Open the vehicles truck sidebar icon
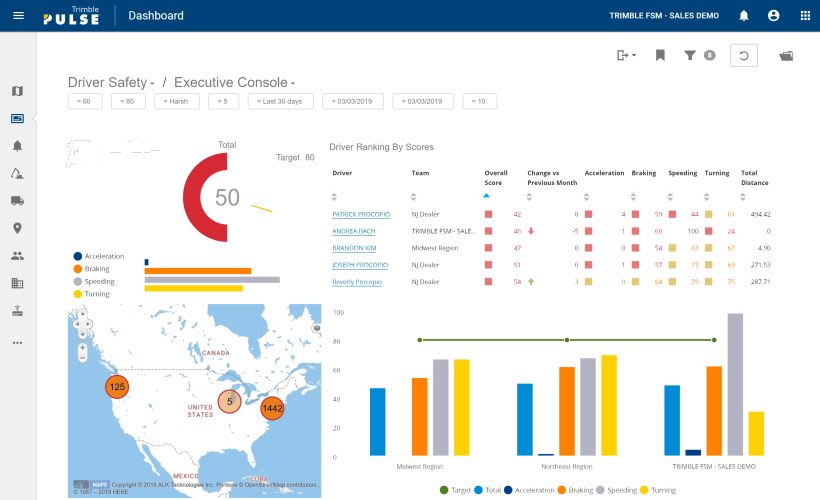The image size is (820, 500). (x=17, y=201)
